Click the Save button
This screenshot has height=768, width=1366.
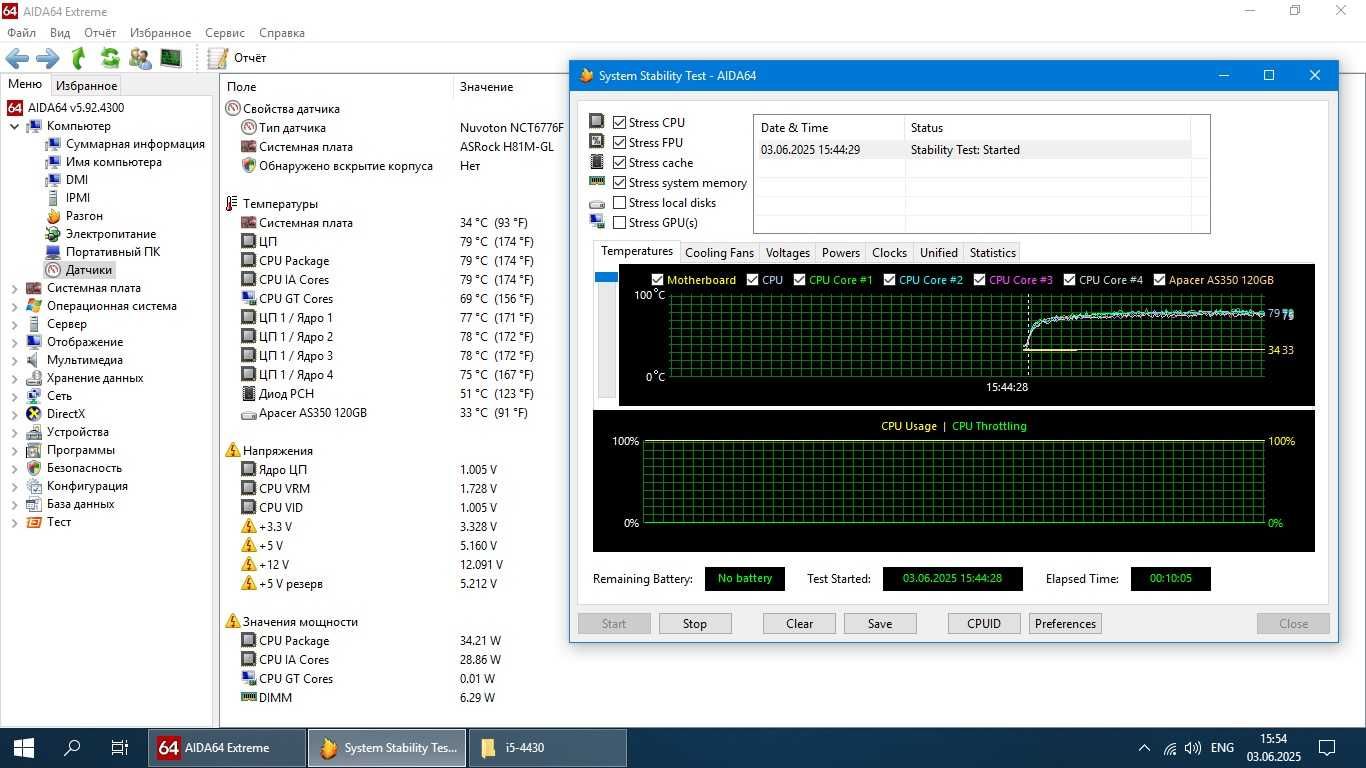[x=880, y=624]
